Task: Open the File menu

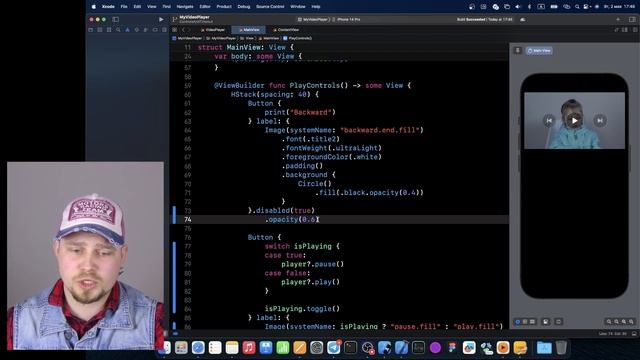Action: pos(124,7)
